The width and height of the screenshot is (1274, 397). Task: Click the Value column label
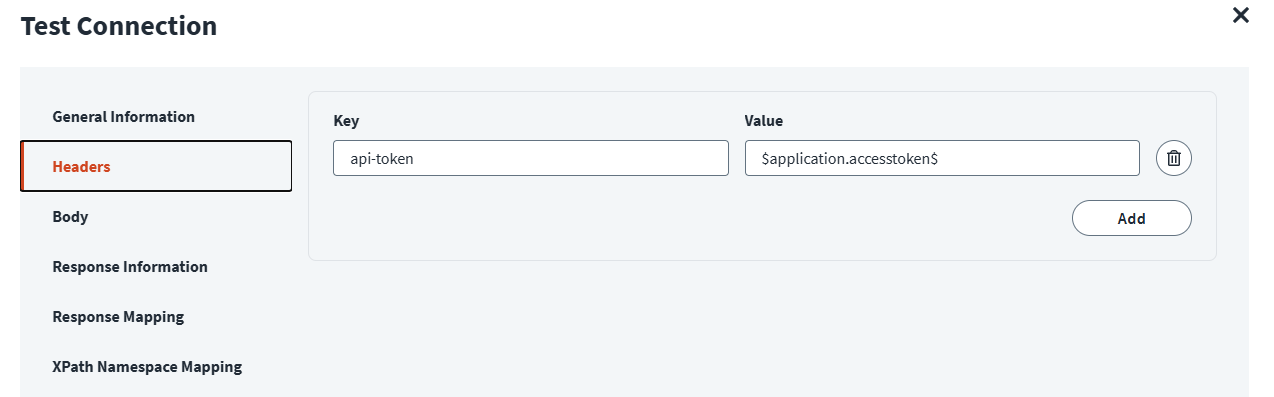[x=764, y=121]
